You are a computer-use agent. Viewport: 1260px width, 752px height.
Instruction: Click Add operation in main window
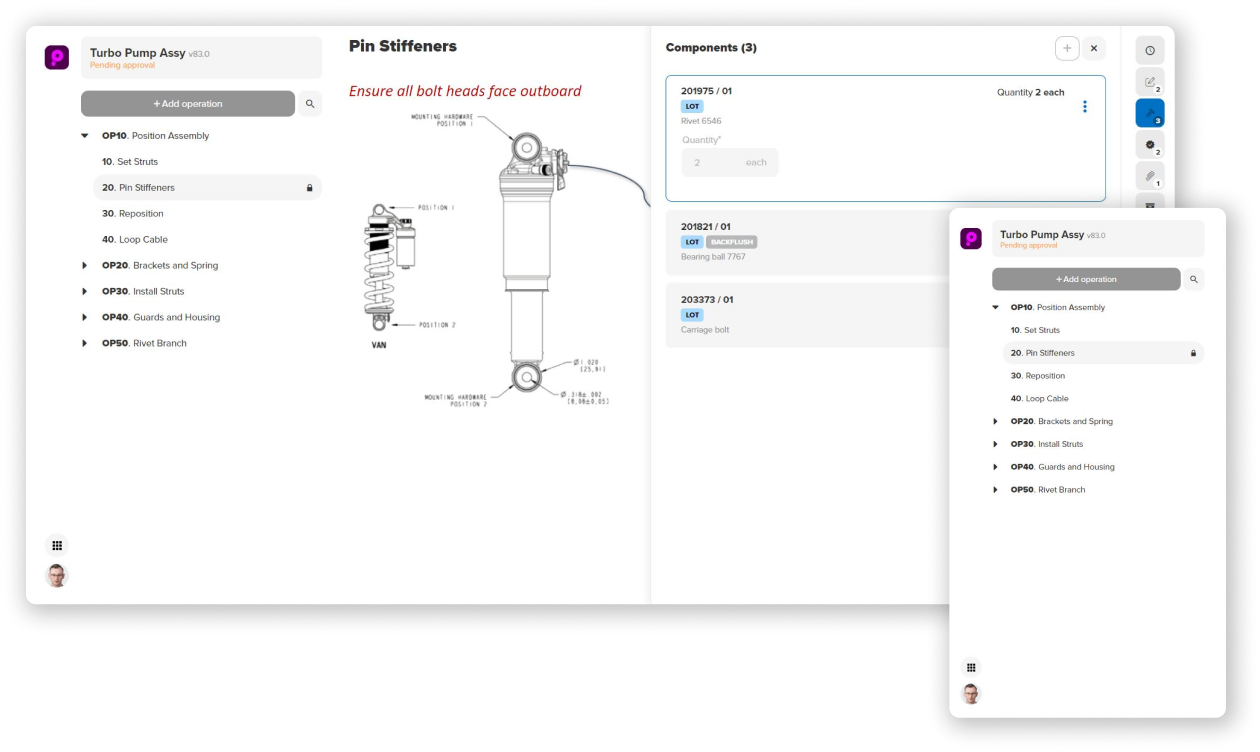[188, 104]
